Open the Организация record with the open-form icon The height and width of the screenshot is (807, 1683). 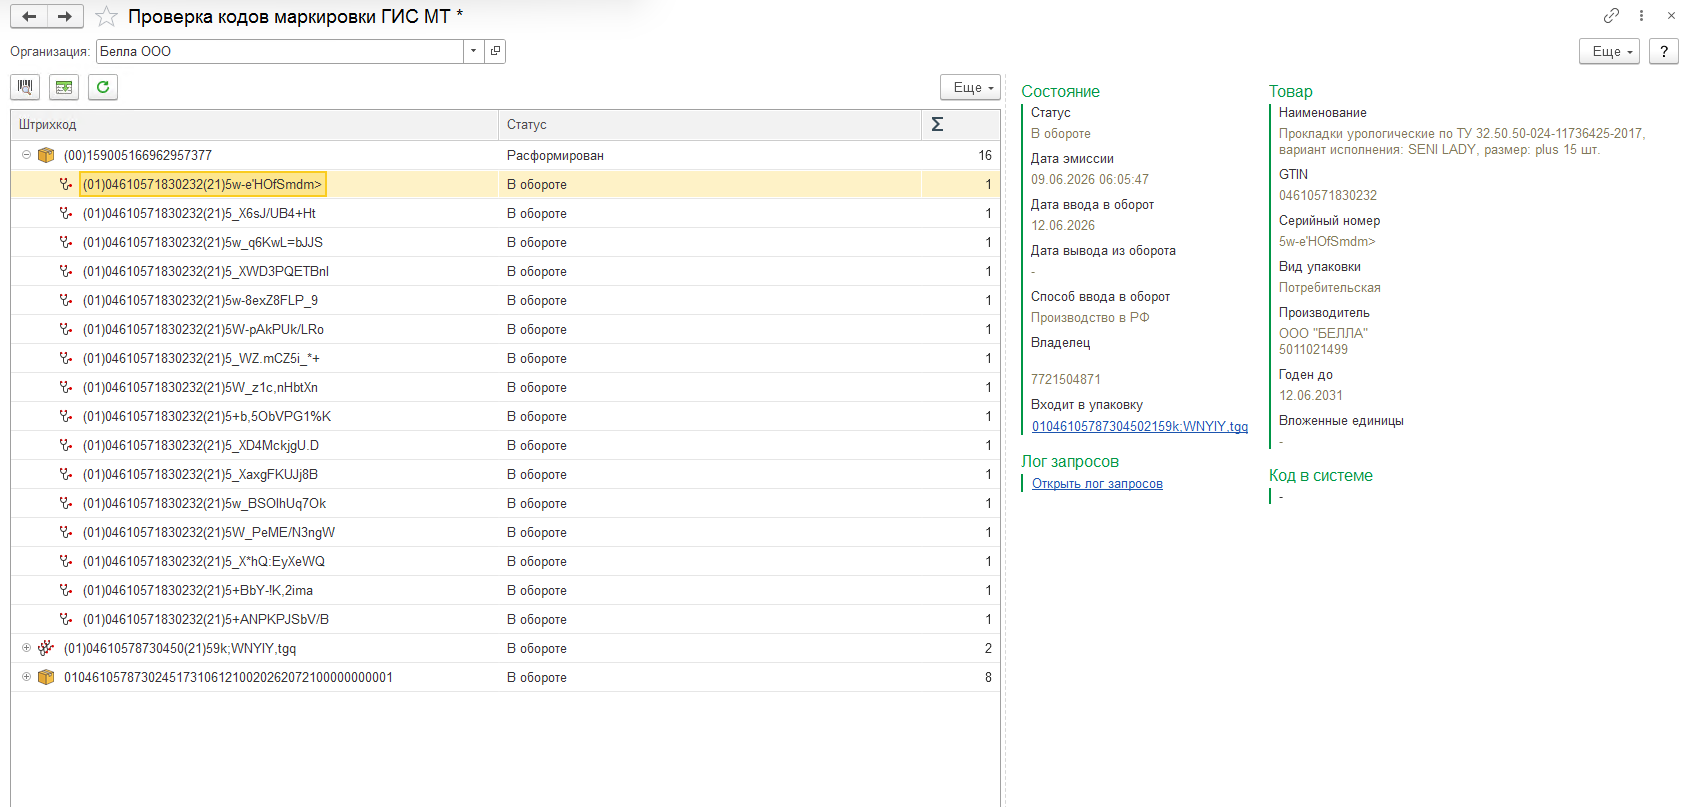pyautogui.click(x=495, y=51)
